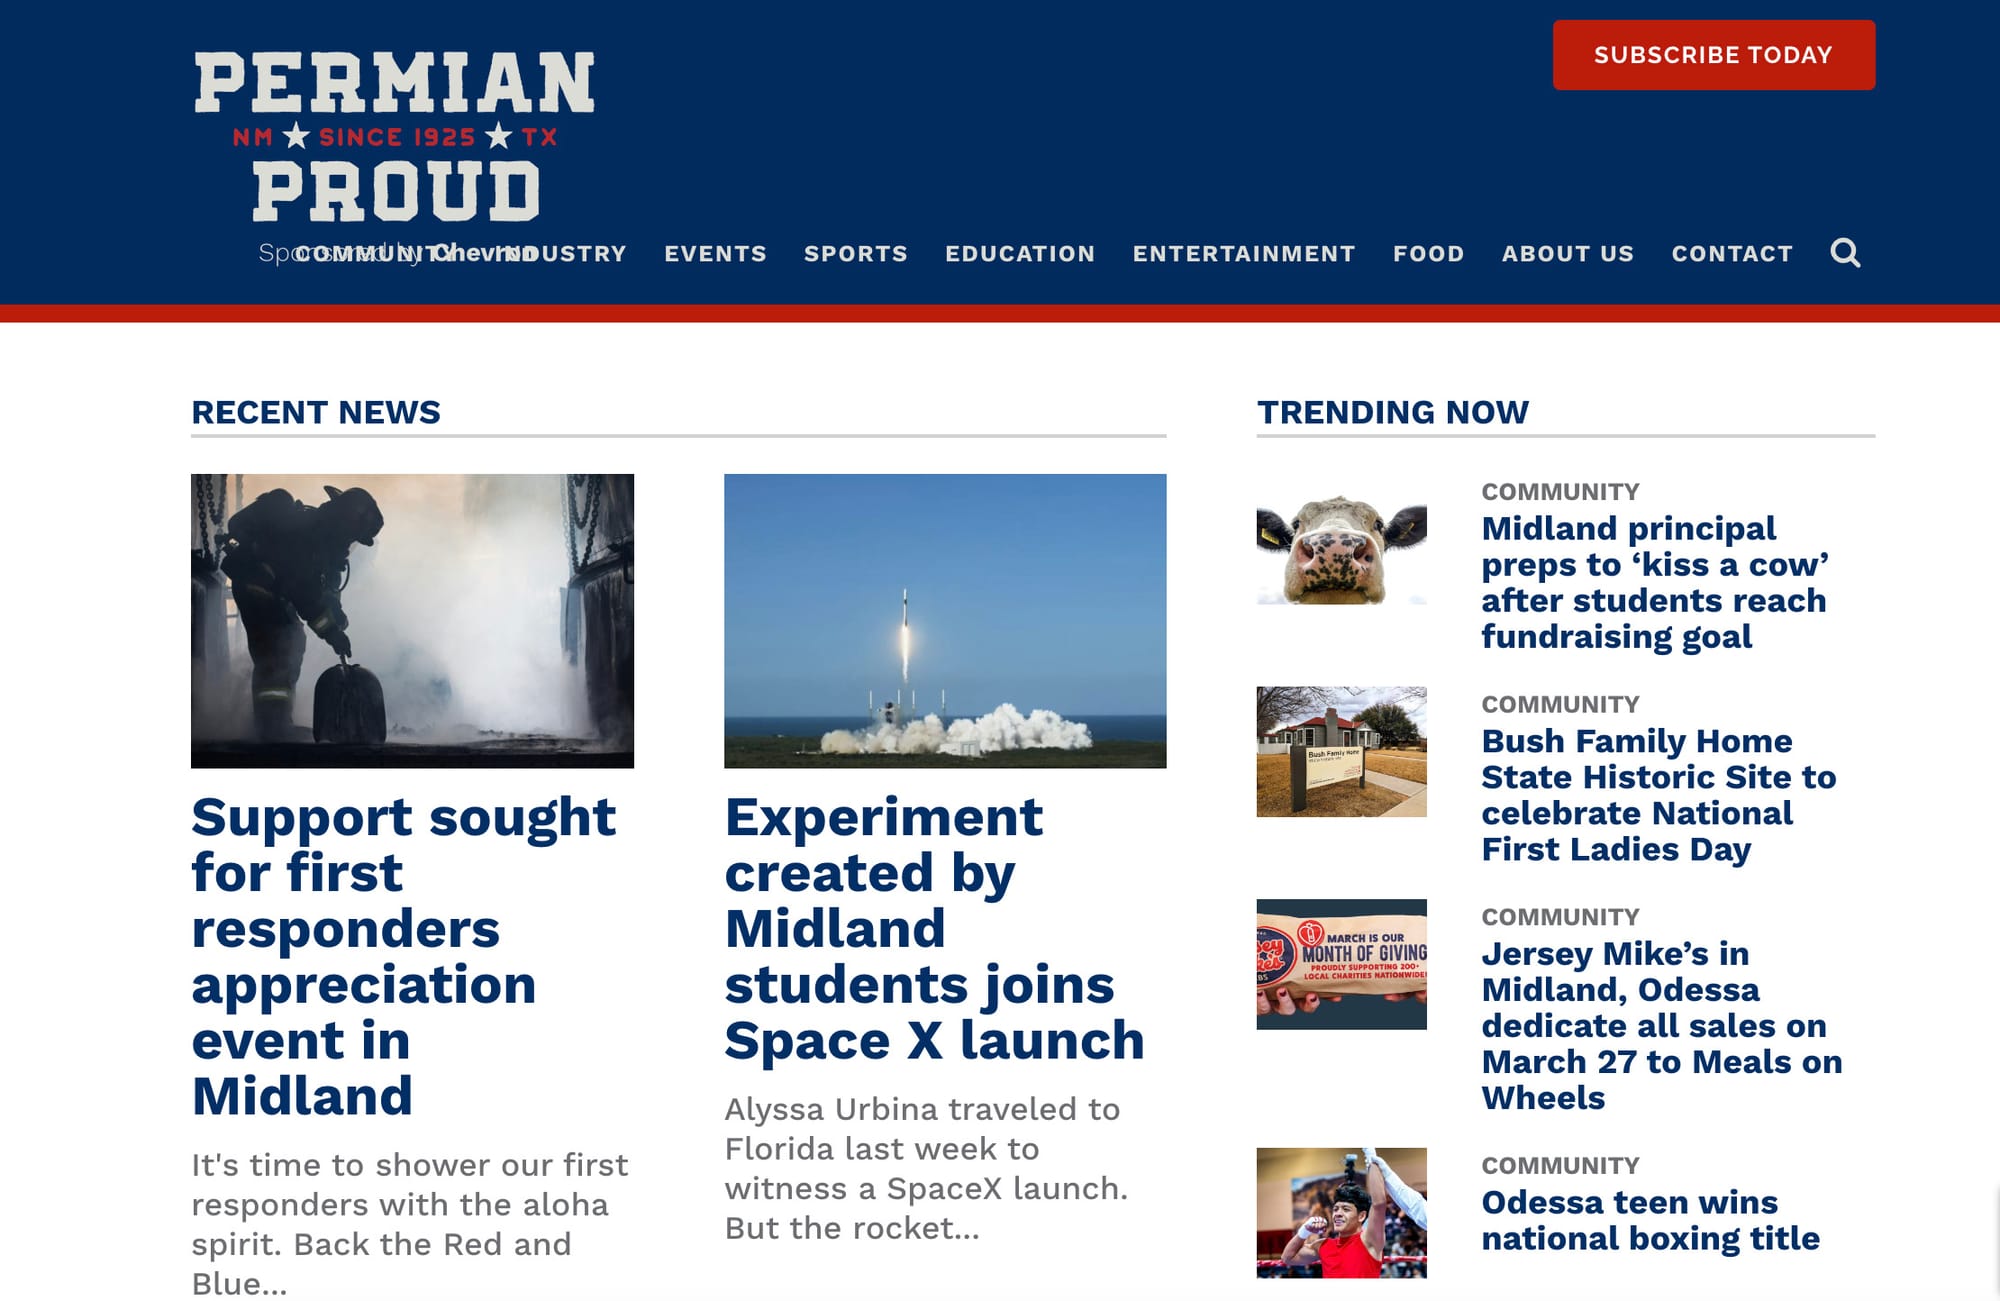Open the search magnifier icon
Viewport: 2000px width, 1301px height.
pyautogui.click(x=1845, y=253)
